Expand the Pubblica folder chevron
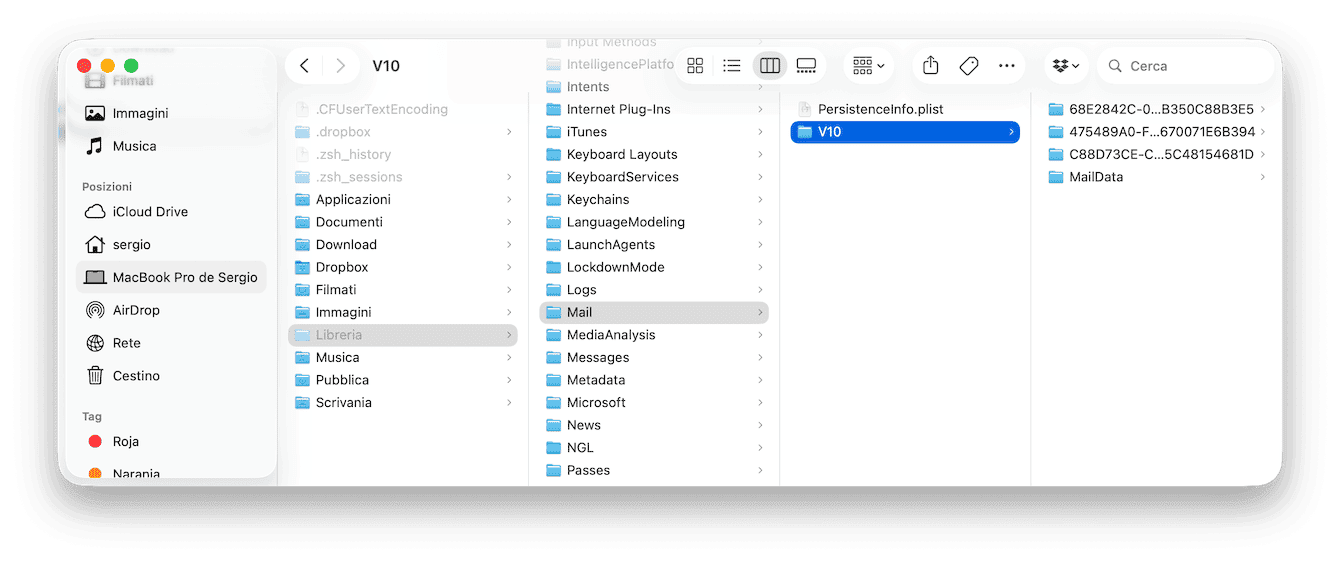Image resolution: width=1340 pixels, height=562 pixels. pos(509,380)
